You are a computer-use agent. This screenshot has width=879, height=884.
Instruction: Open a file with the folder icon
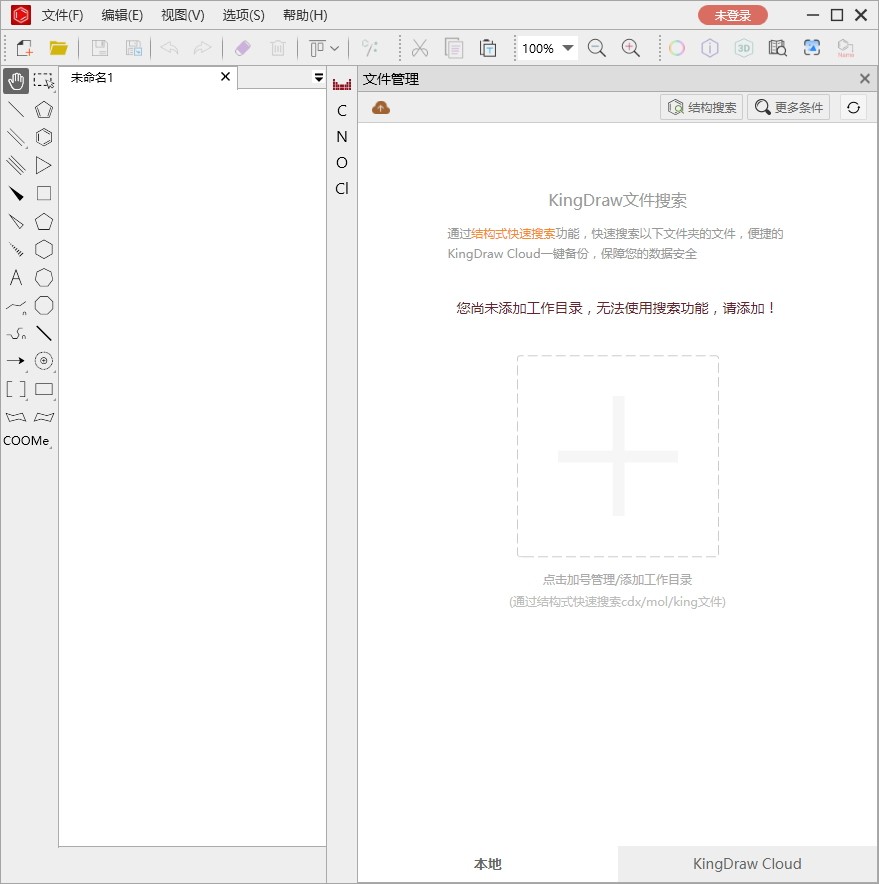click(58, 48)
